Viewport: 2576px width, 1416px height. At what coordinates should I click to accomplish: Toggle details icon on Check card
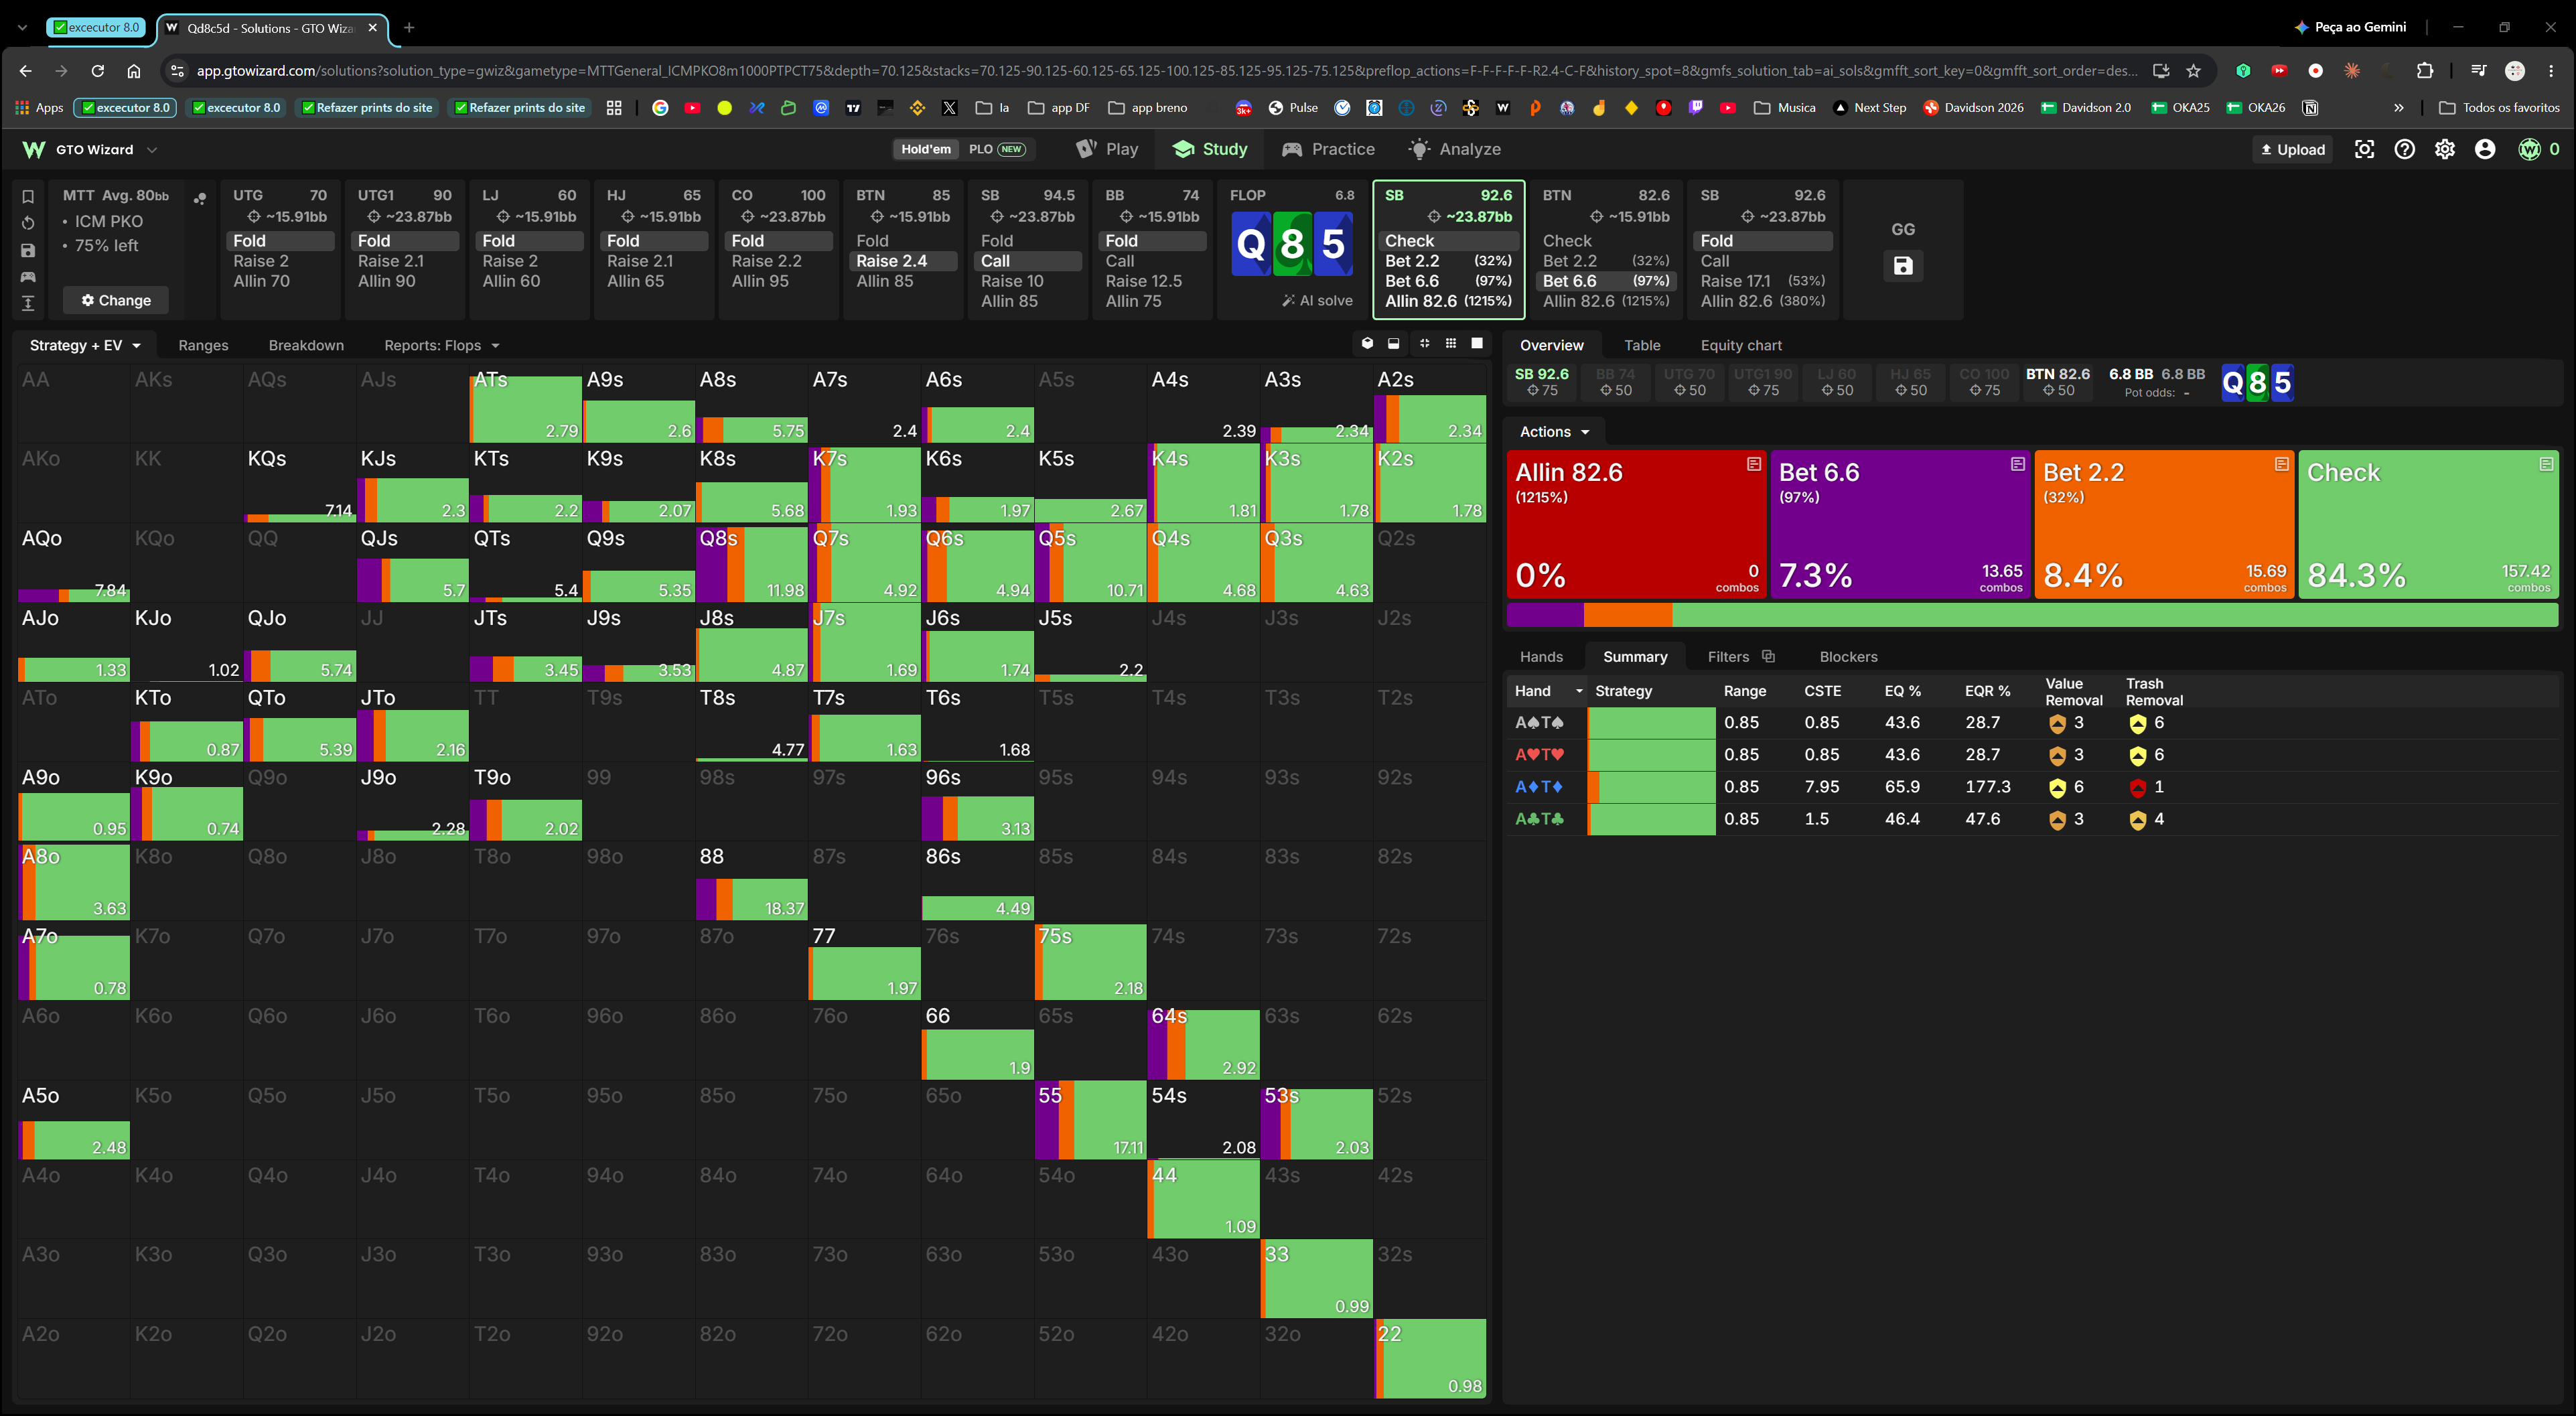pos(2546,464)
